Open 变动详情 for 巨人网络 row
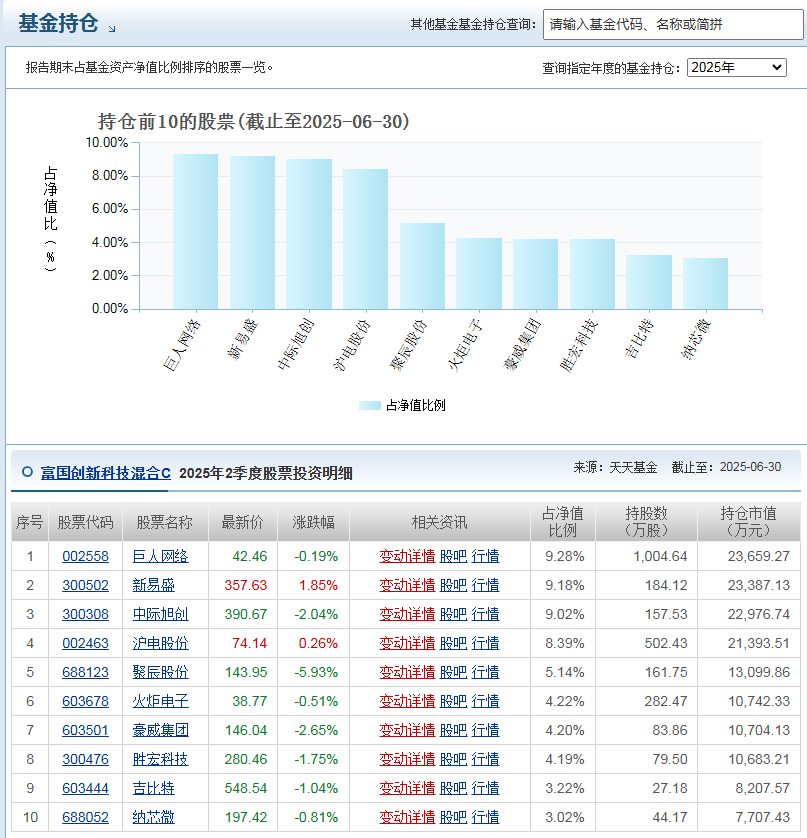Image resolution: width=807 pixels, height=838 pixels. point(407,556)
